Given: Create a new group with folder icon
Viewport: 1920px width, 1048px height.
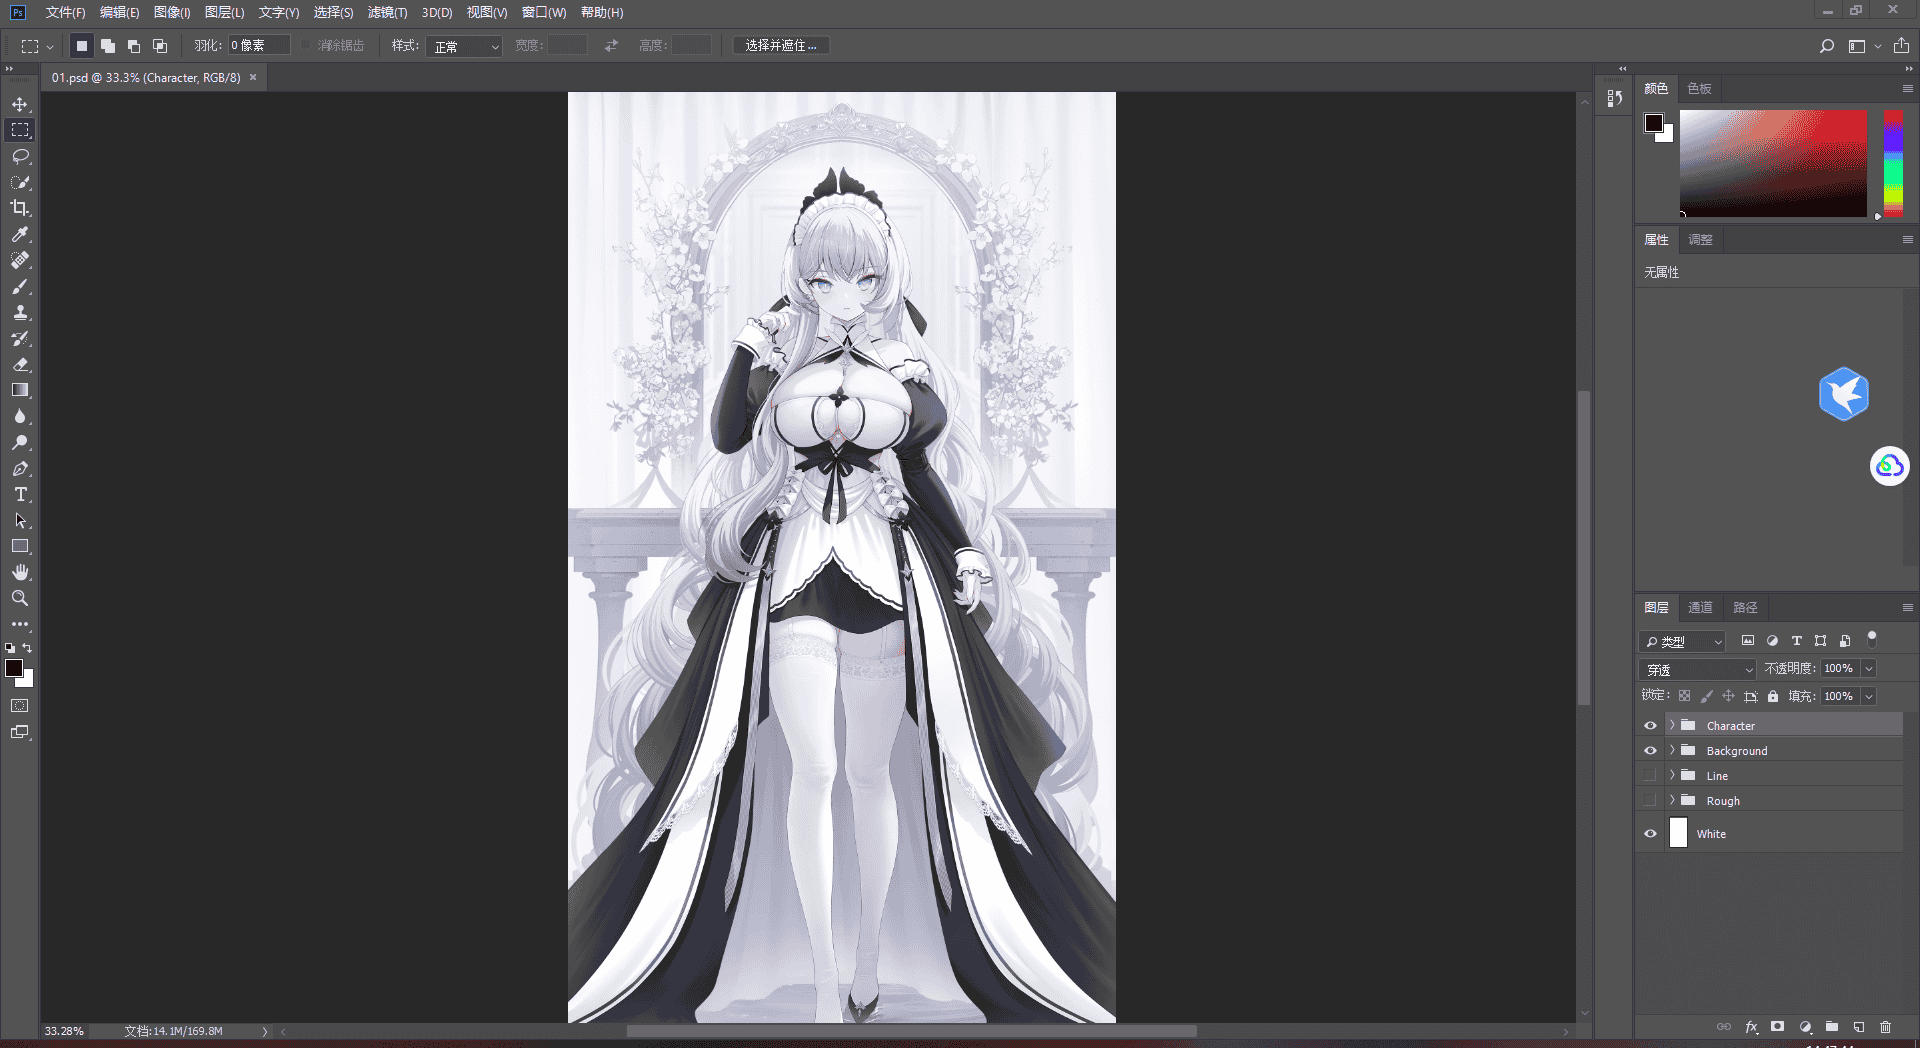Looking at the screenshot, I should tap(1832, 1027).
